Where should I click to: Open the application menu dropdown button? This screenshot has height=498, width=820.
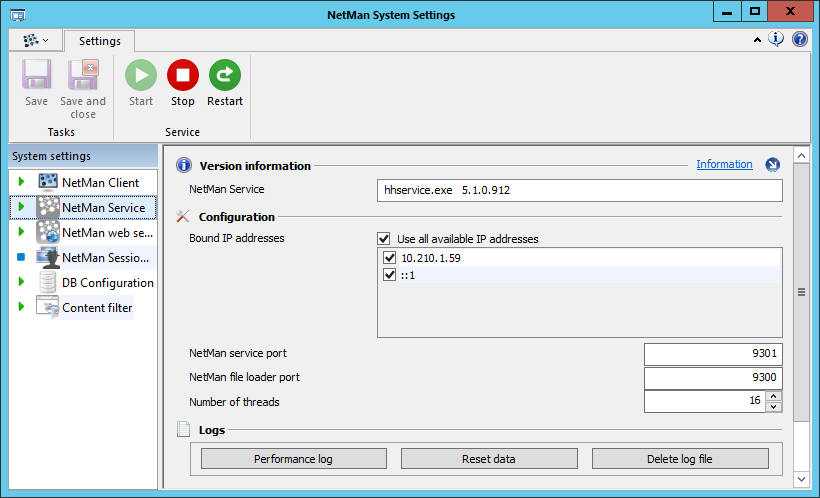tap(36, 41)
